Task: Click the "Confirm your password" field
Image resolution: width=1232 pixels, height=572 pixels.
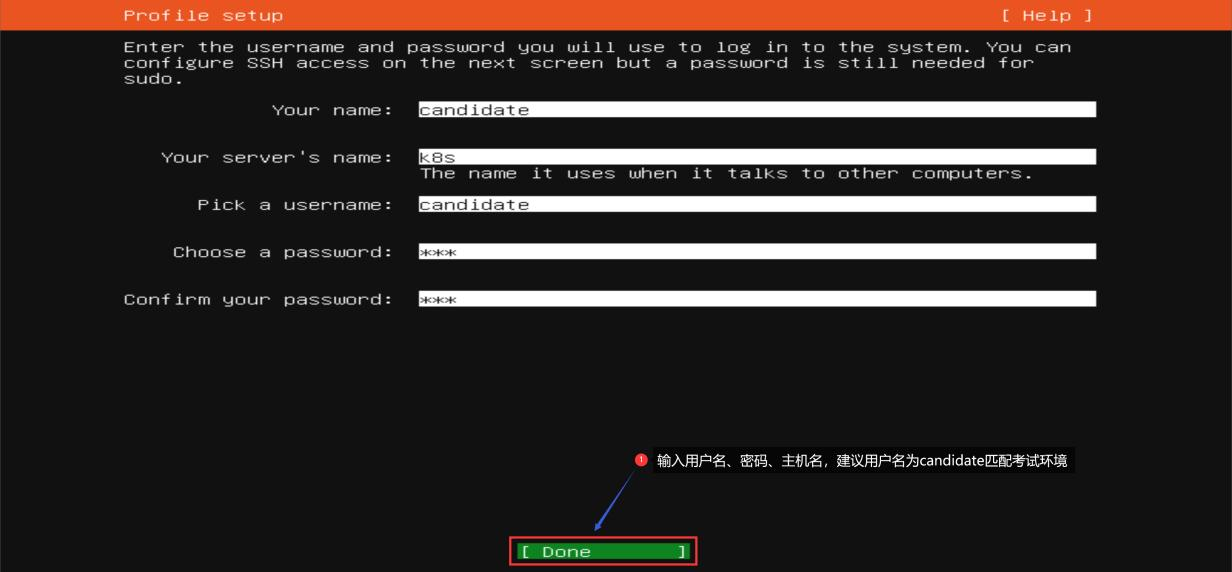Action: coord(757,299)
